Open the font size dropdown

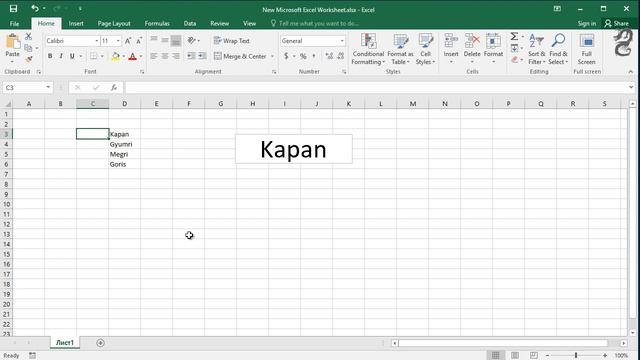(x=118, y=41)
